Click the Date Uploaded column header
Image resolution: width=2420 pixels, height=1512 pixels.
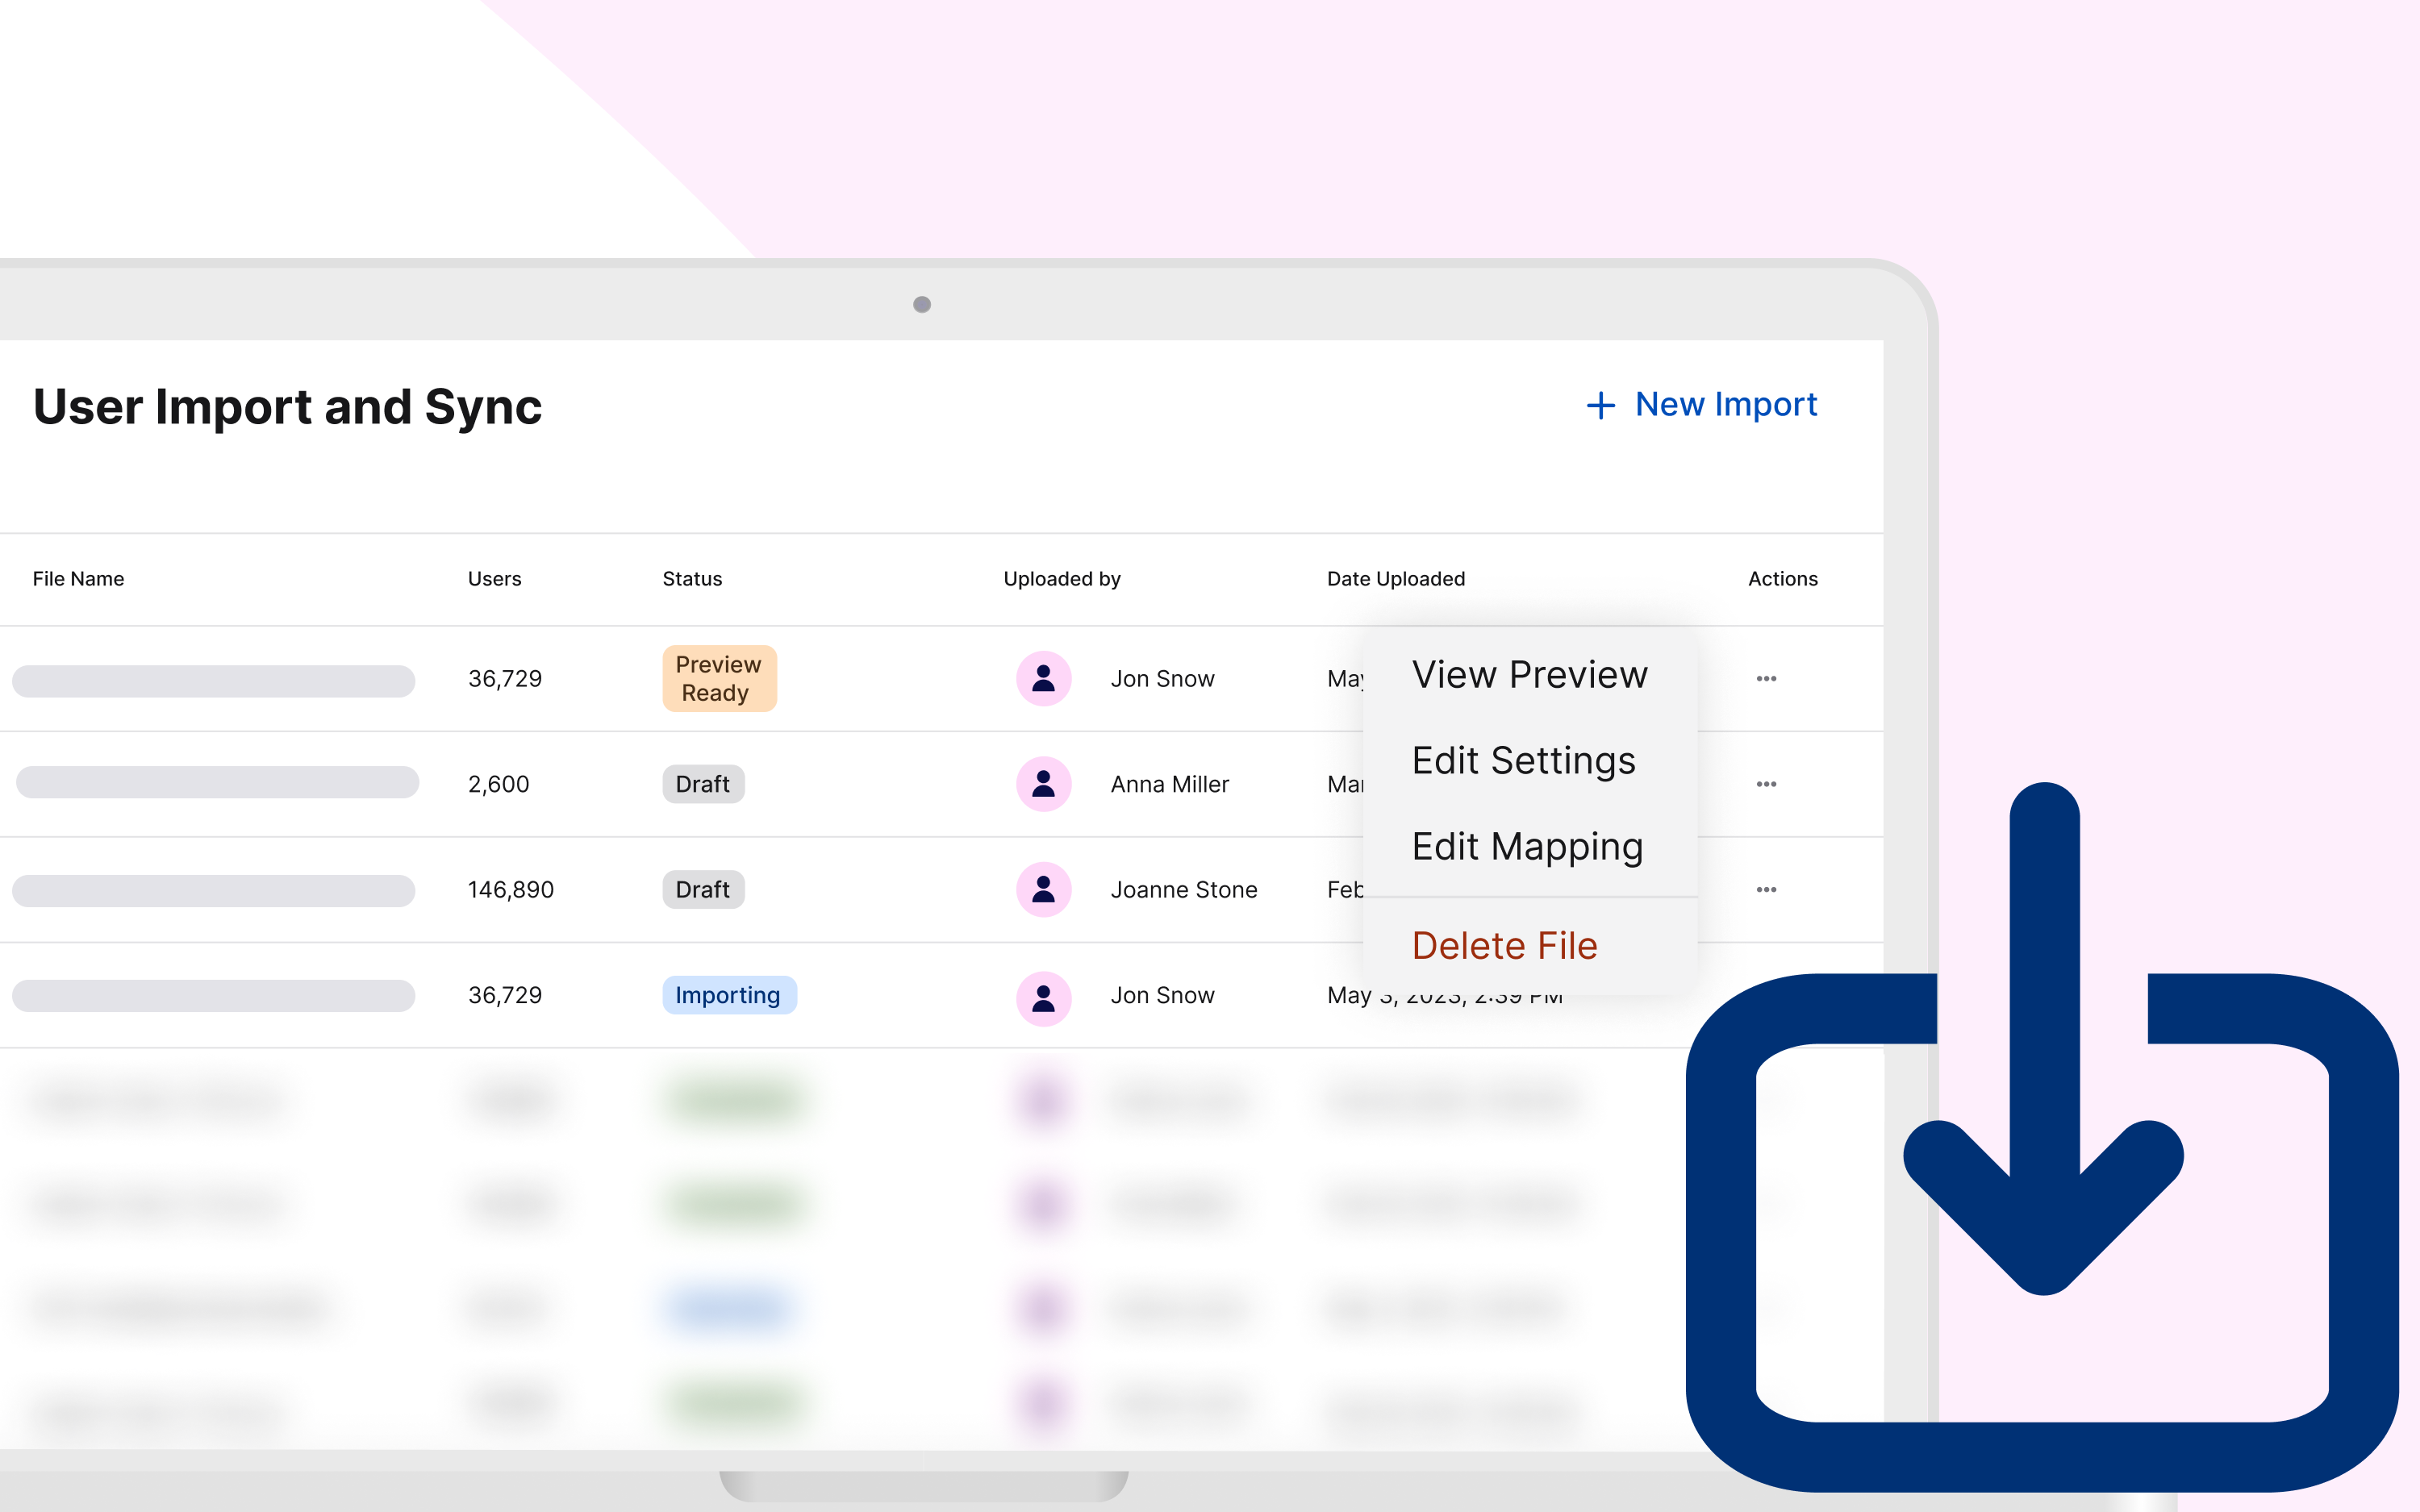(x=1396, y=579)
